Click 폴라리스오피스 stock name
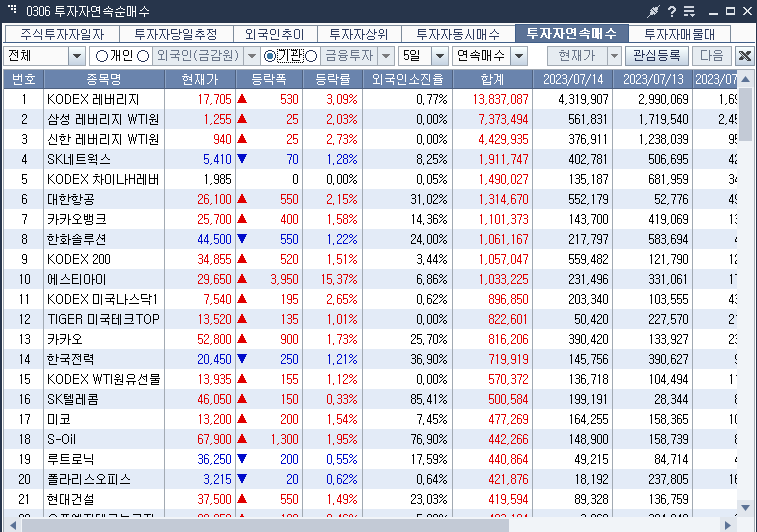The image size is (757, 532). click(89, 479)
